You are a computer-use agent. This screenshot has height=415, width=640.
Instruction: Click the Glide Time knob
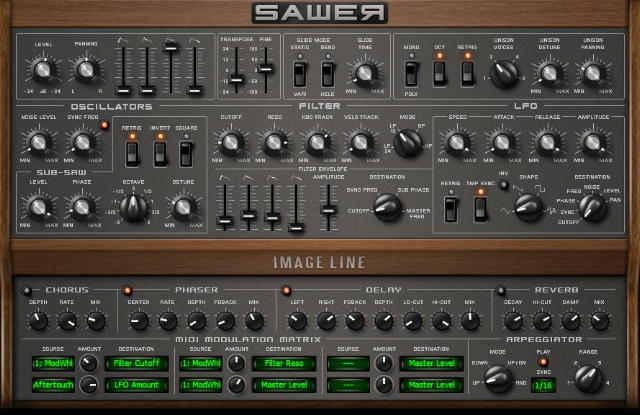pos(364,74)
